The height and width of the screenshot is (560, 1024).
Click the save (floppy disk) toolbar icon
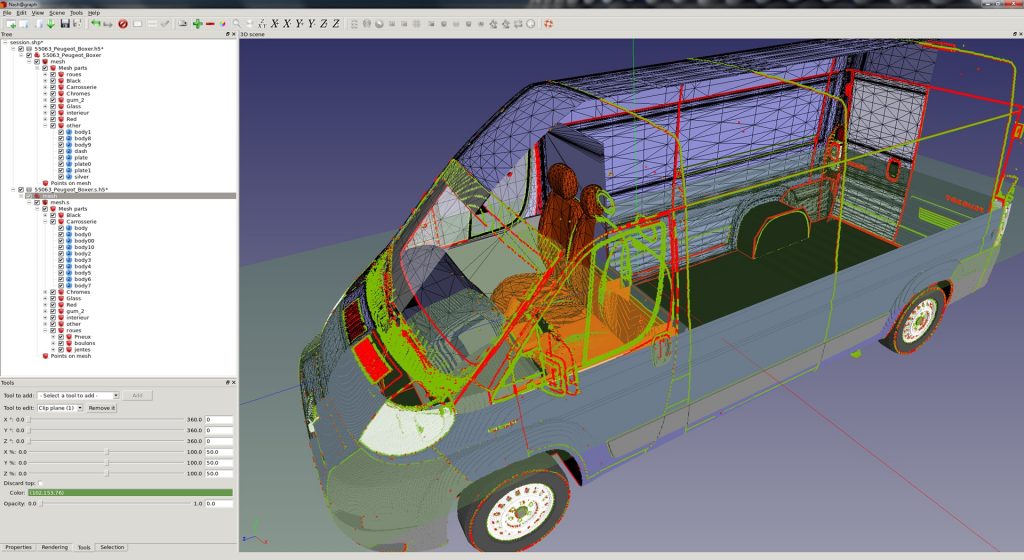[x=65, y=23]
